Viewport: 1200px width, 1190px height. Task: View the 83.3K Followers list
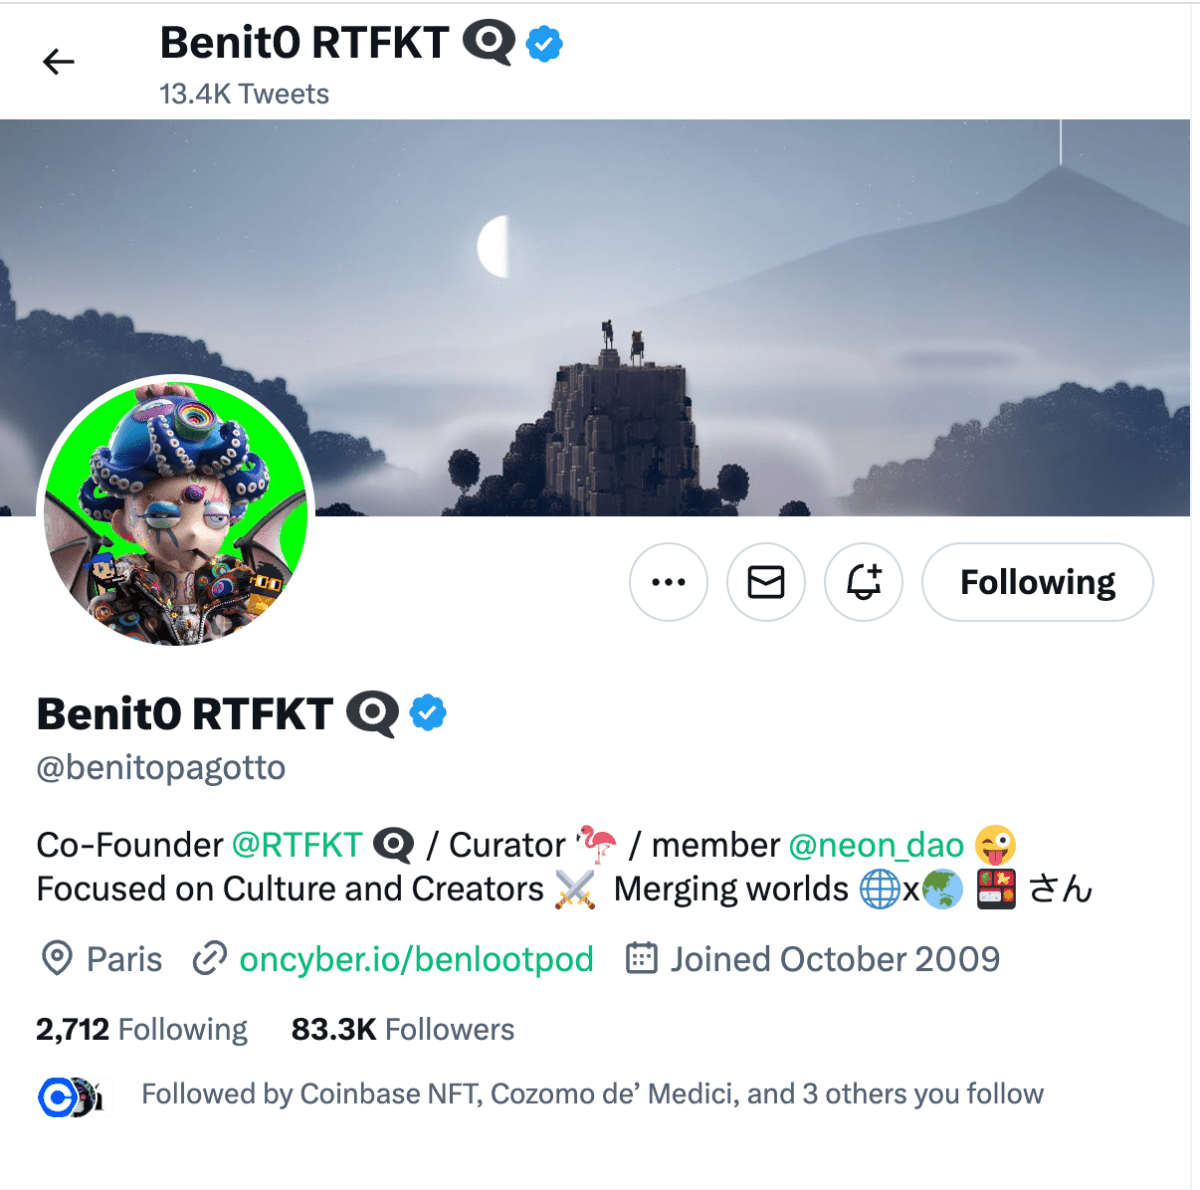click(402, 1029)
